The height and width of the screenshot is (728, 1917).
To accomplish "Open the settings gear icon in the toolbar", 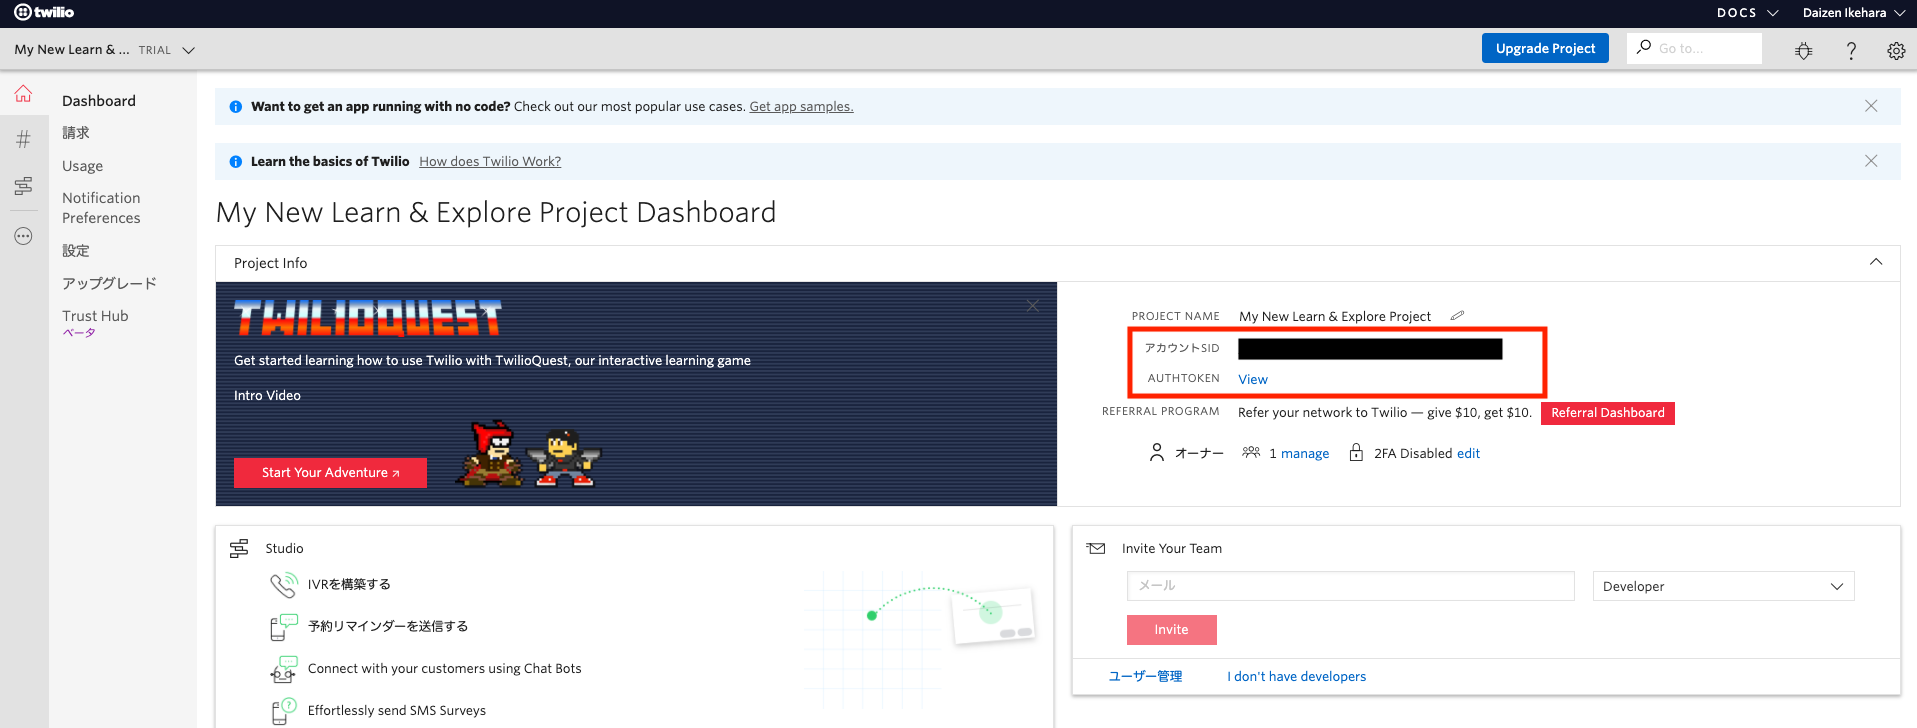I will (1896, 50).
